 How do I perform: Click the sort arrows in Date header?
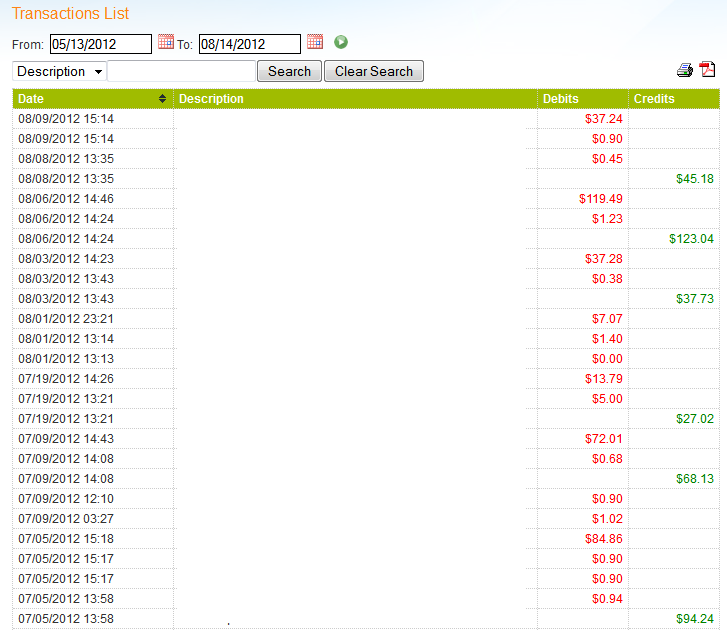point(163,99)
